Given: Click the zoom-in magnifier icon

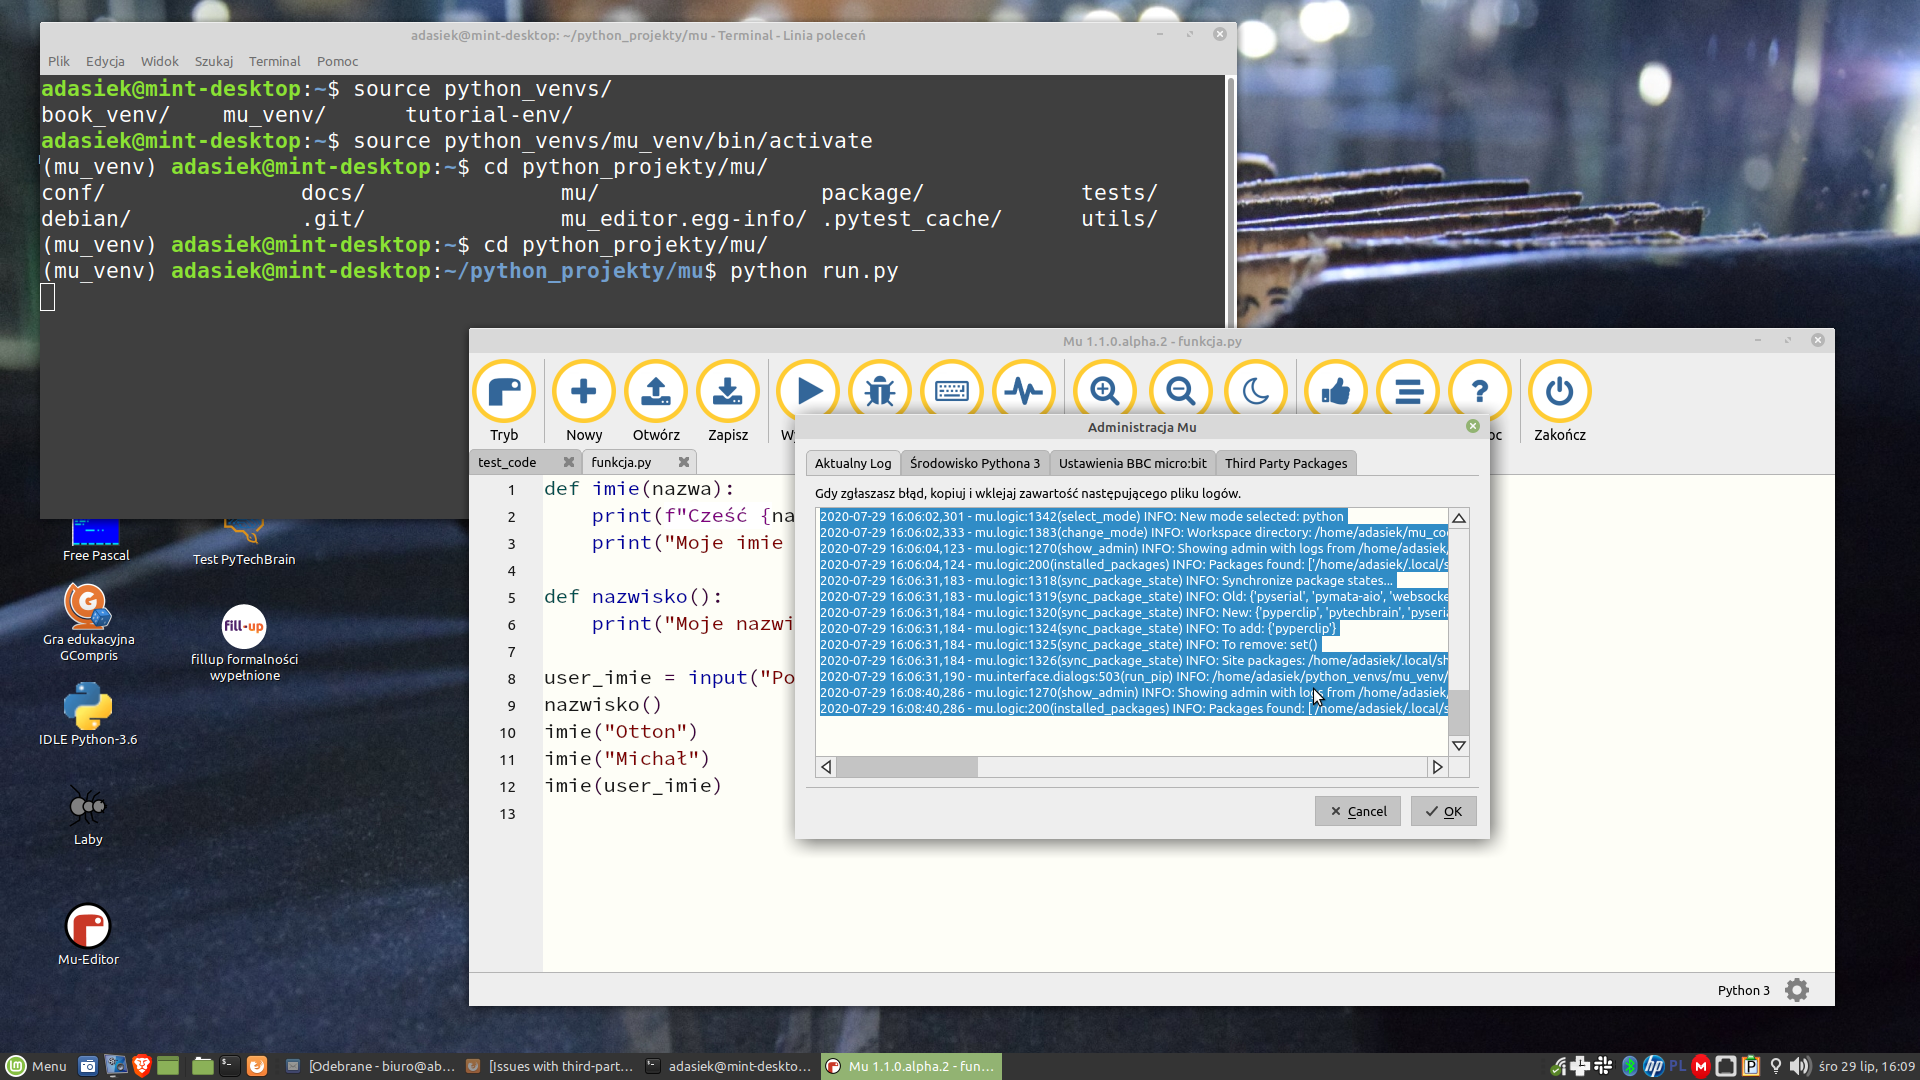Looking at the screenshot, I should tap(1104, 390).
